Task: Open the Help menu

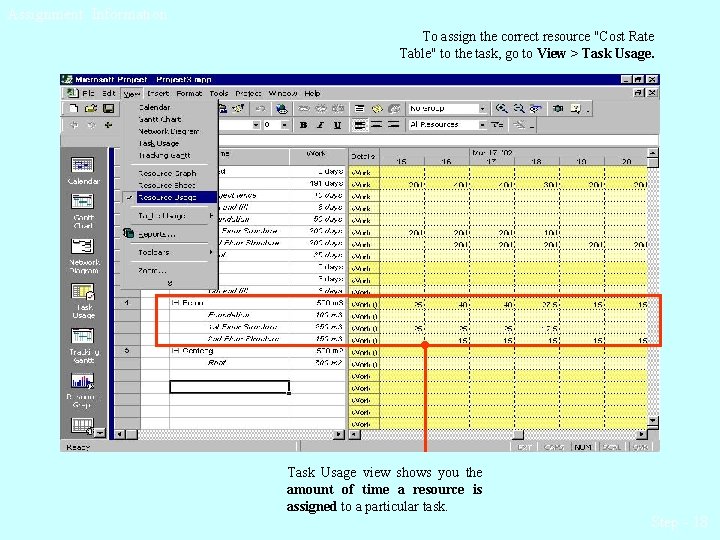Action: point(312,93)
